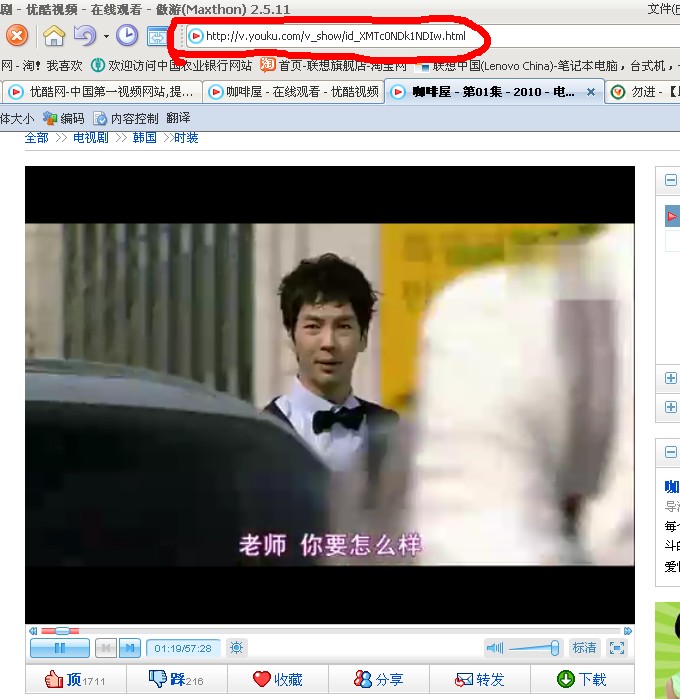This screenshot has height=699, width=680.
Task: Expand the lower plus panel in sidebar
Action: click(x=671, y=407)
